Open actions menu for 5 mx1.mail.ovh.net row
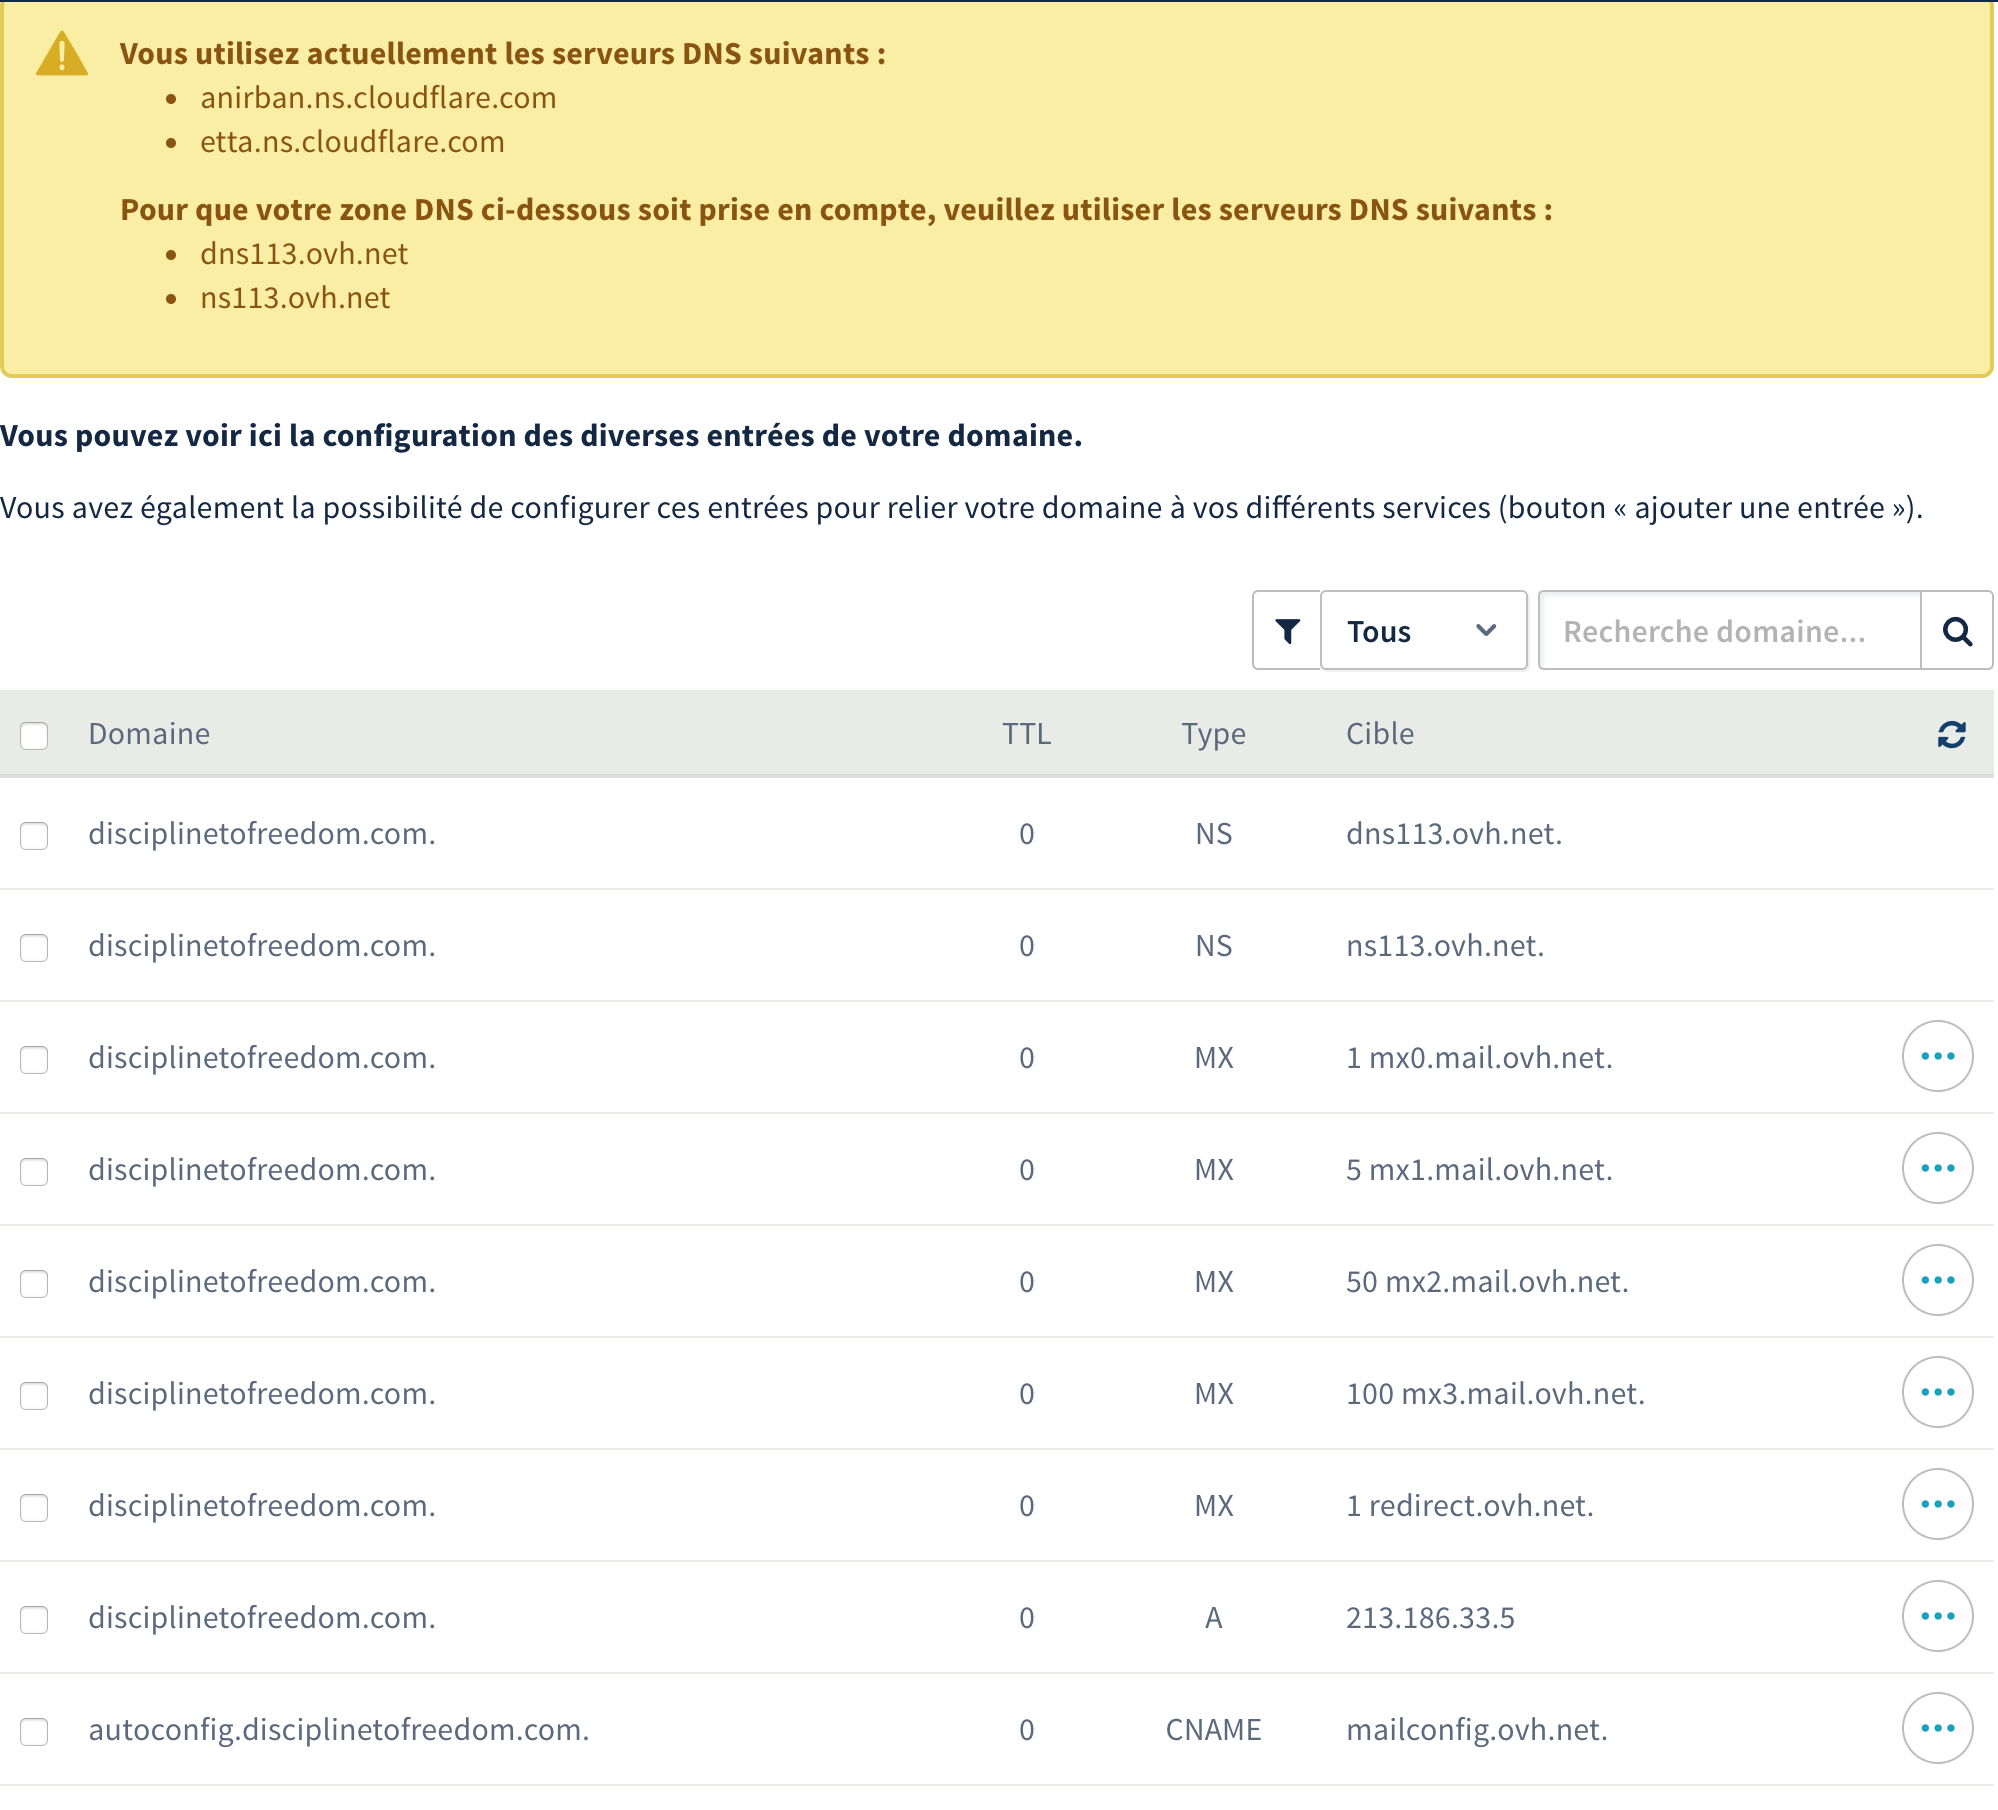Viewport: 1998px width, 1810px height. 1937,1169
